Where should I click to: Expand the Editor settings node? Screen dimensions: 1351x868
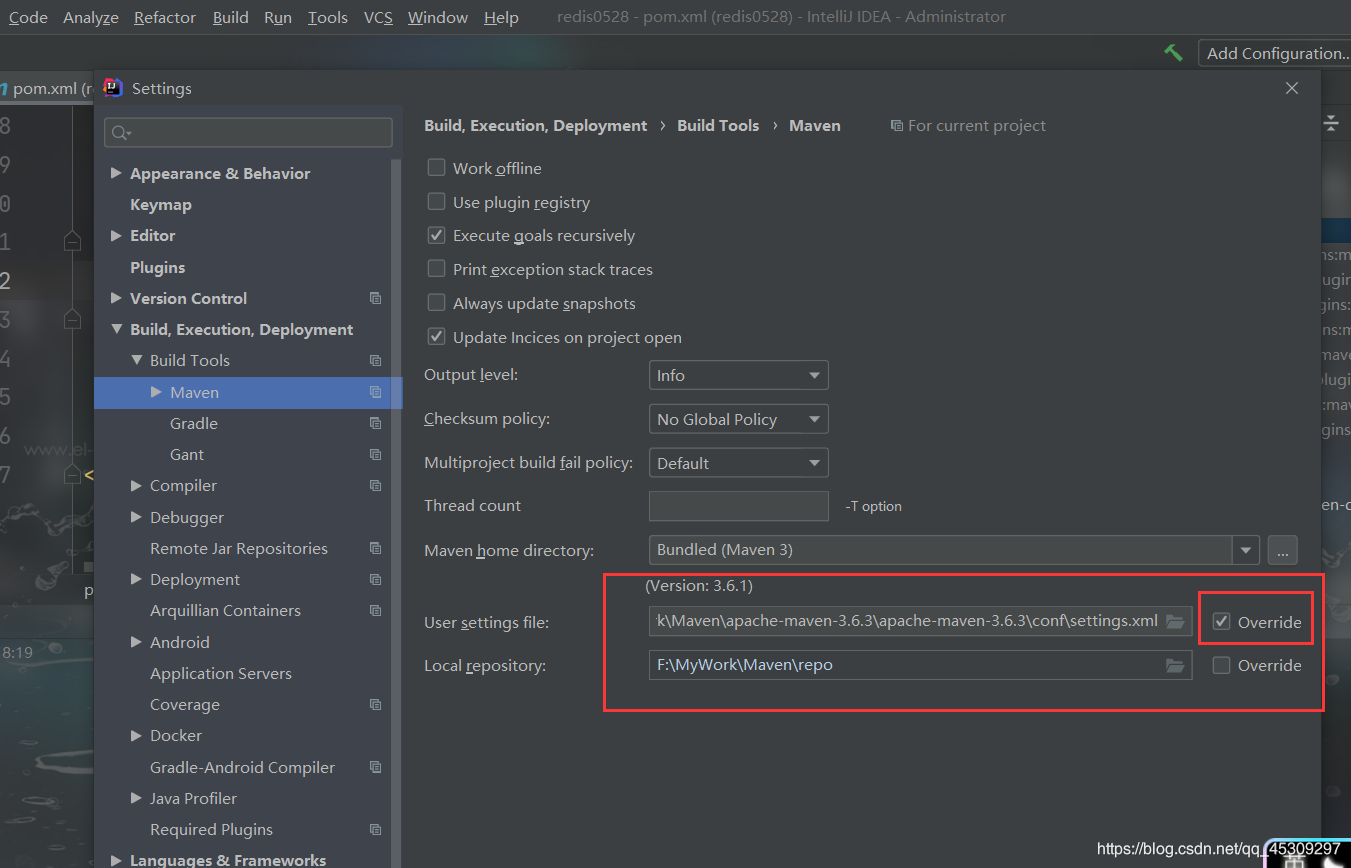tap(116, 235)
